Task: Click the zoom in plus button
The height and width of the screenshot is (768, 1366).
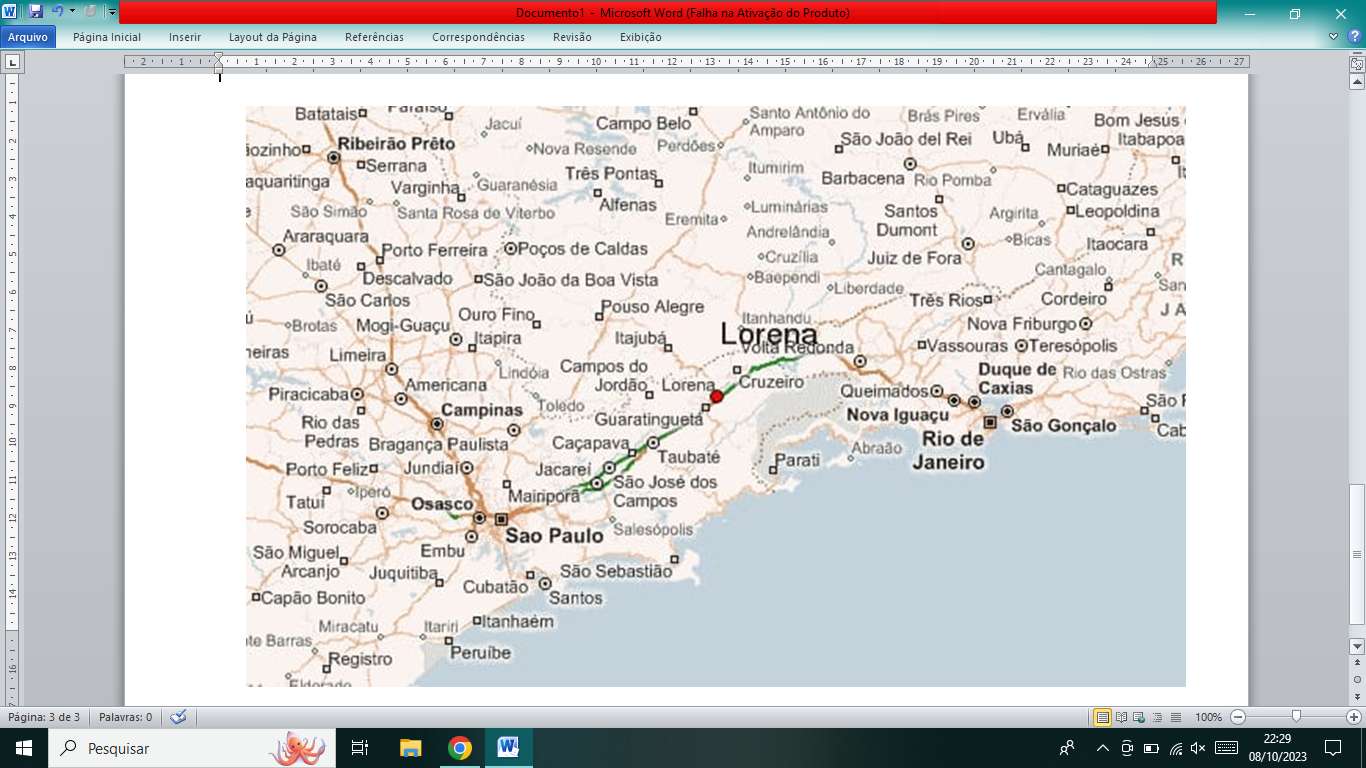Action: tap(1354, 717)
